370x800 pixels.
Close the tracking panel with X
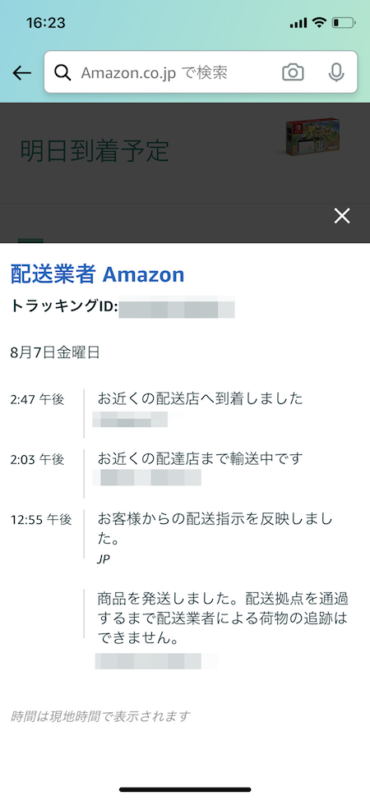[x=342, y=216]
